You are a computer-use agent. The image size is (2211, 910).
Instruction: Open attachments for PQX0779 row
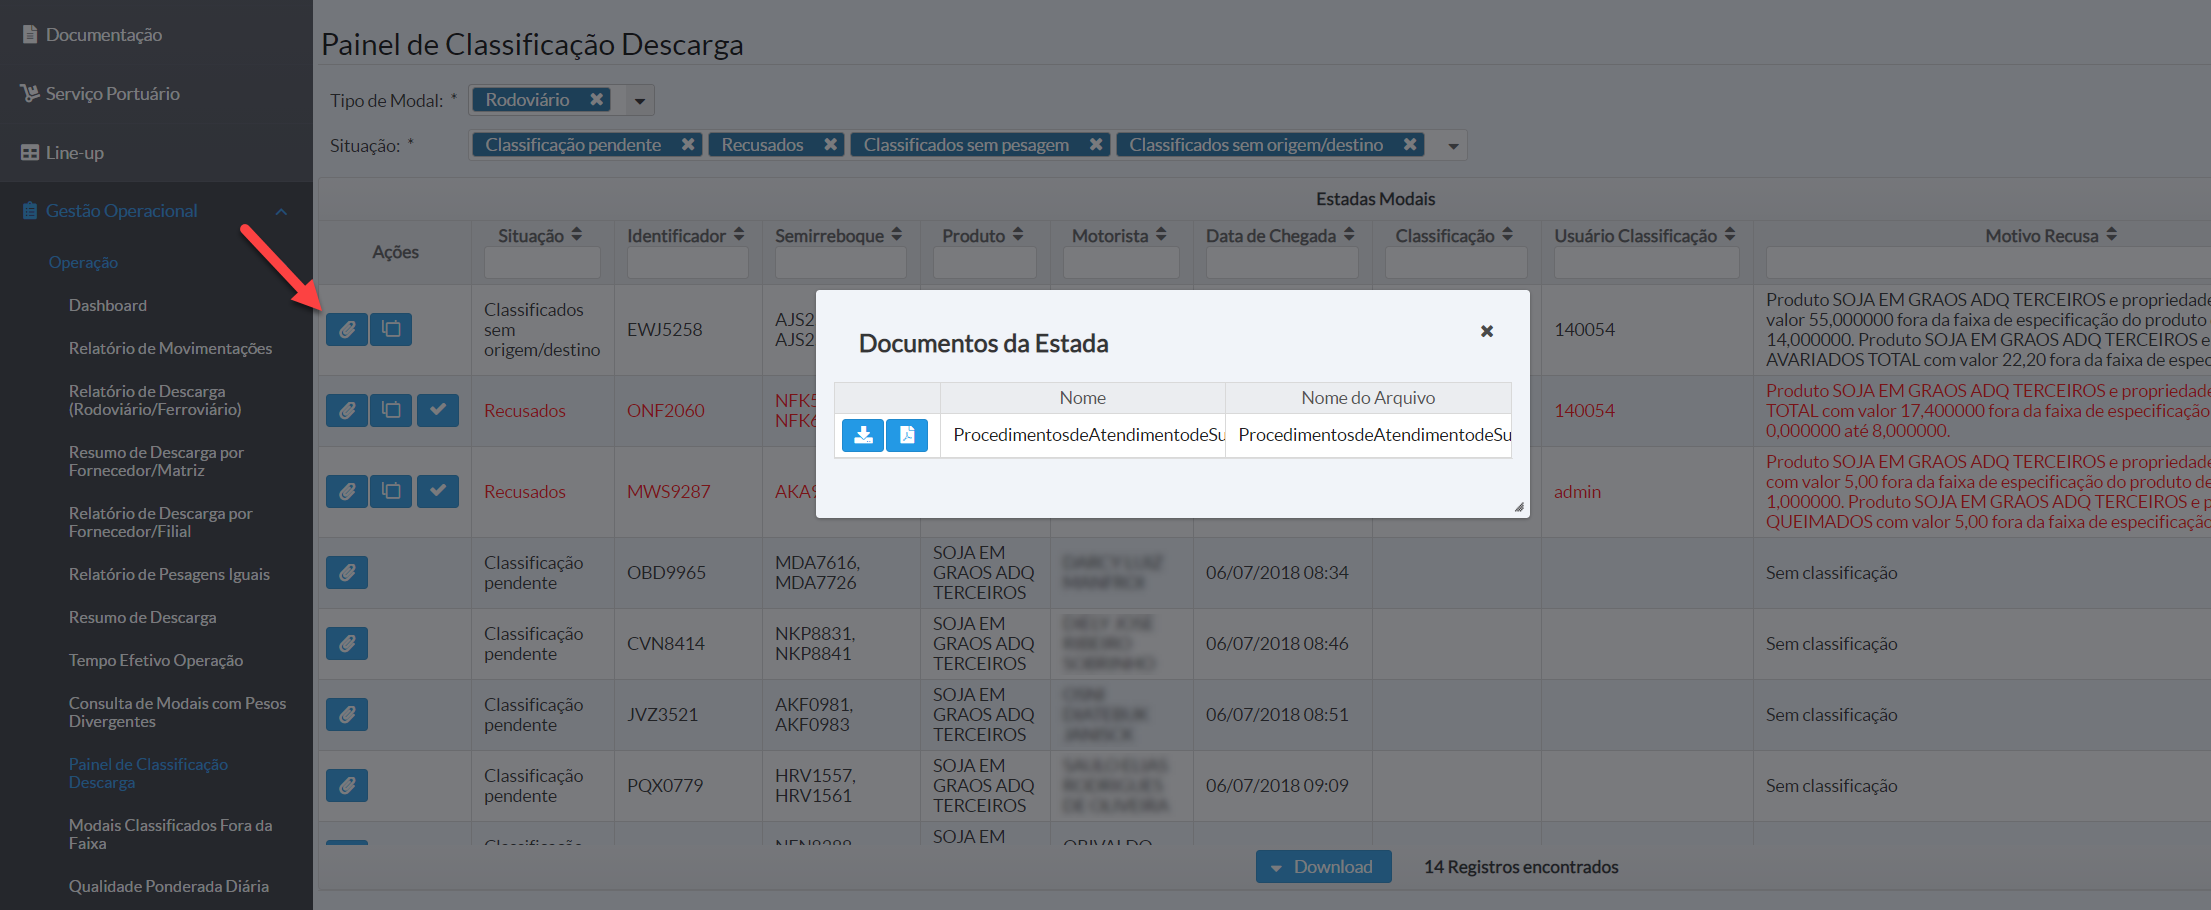(346, 786)
